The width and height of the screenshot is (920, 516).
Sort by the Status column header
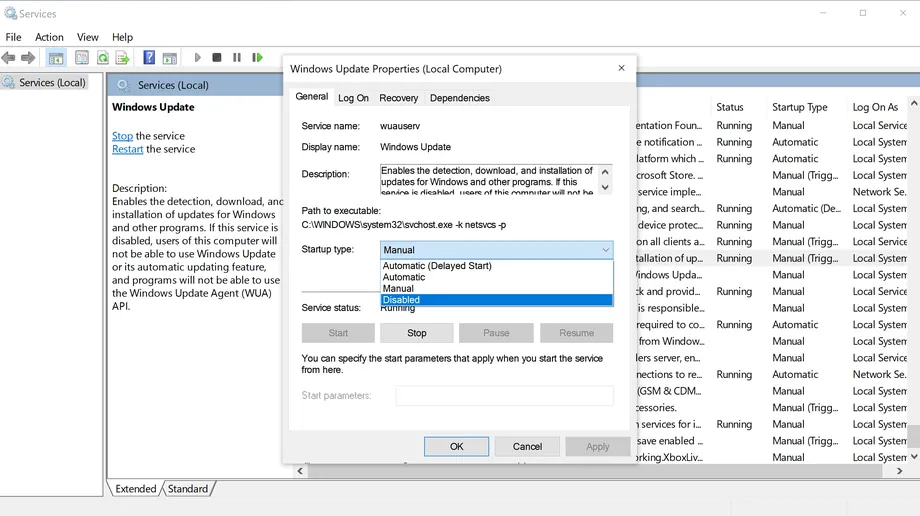(730, 107)
